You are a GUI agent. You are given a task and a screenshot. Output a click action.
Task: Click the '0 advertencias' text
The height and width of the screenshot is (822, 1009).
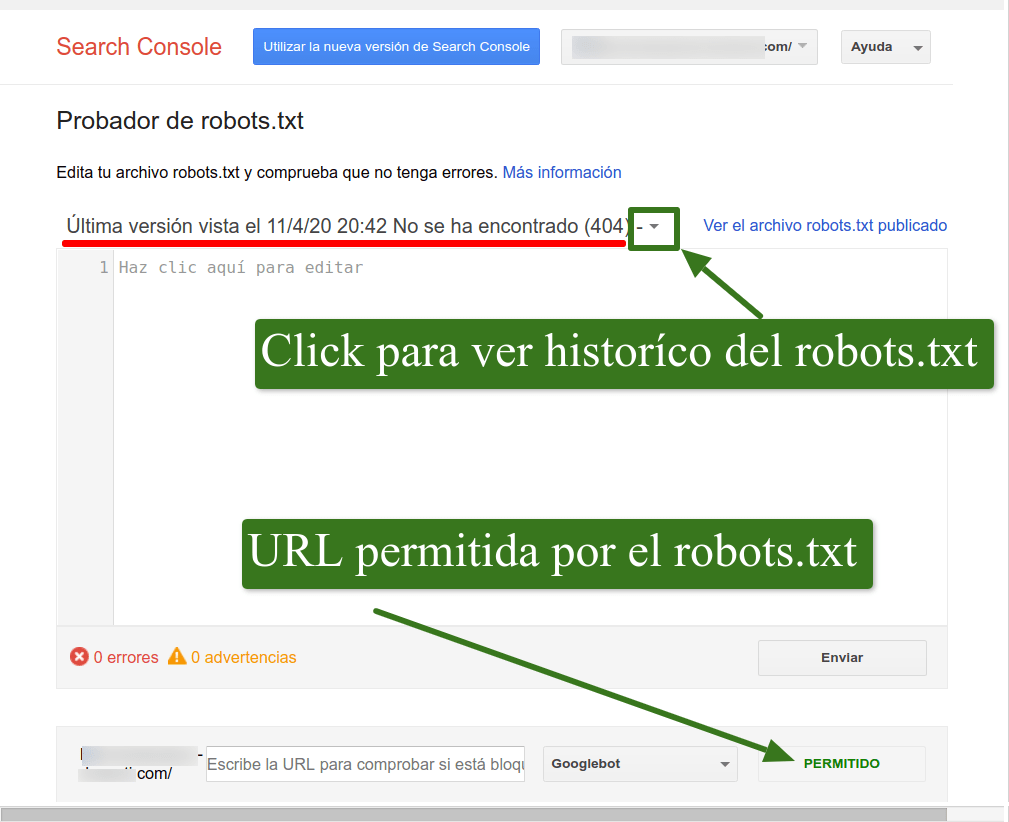point(244,657)
